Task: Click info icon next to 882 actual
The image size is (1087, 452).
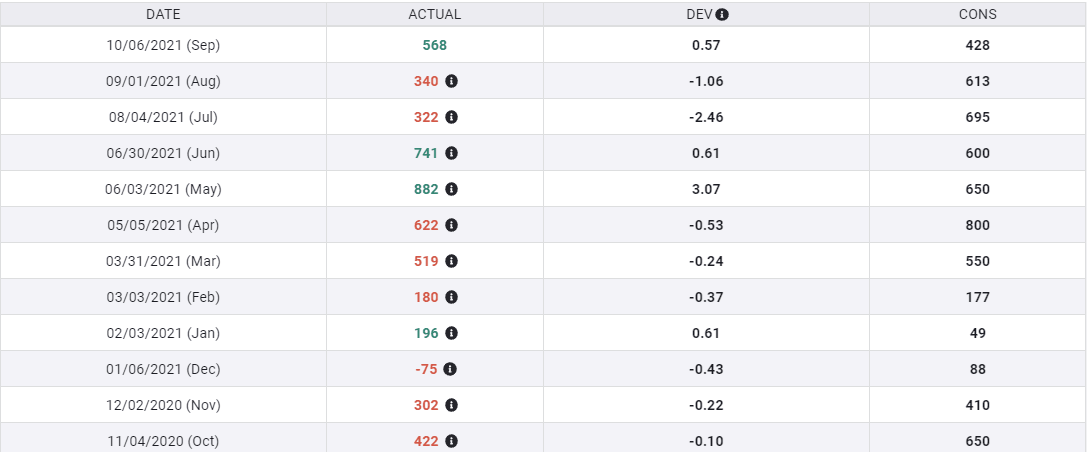Action: [x=451, y=189]
